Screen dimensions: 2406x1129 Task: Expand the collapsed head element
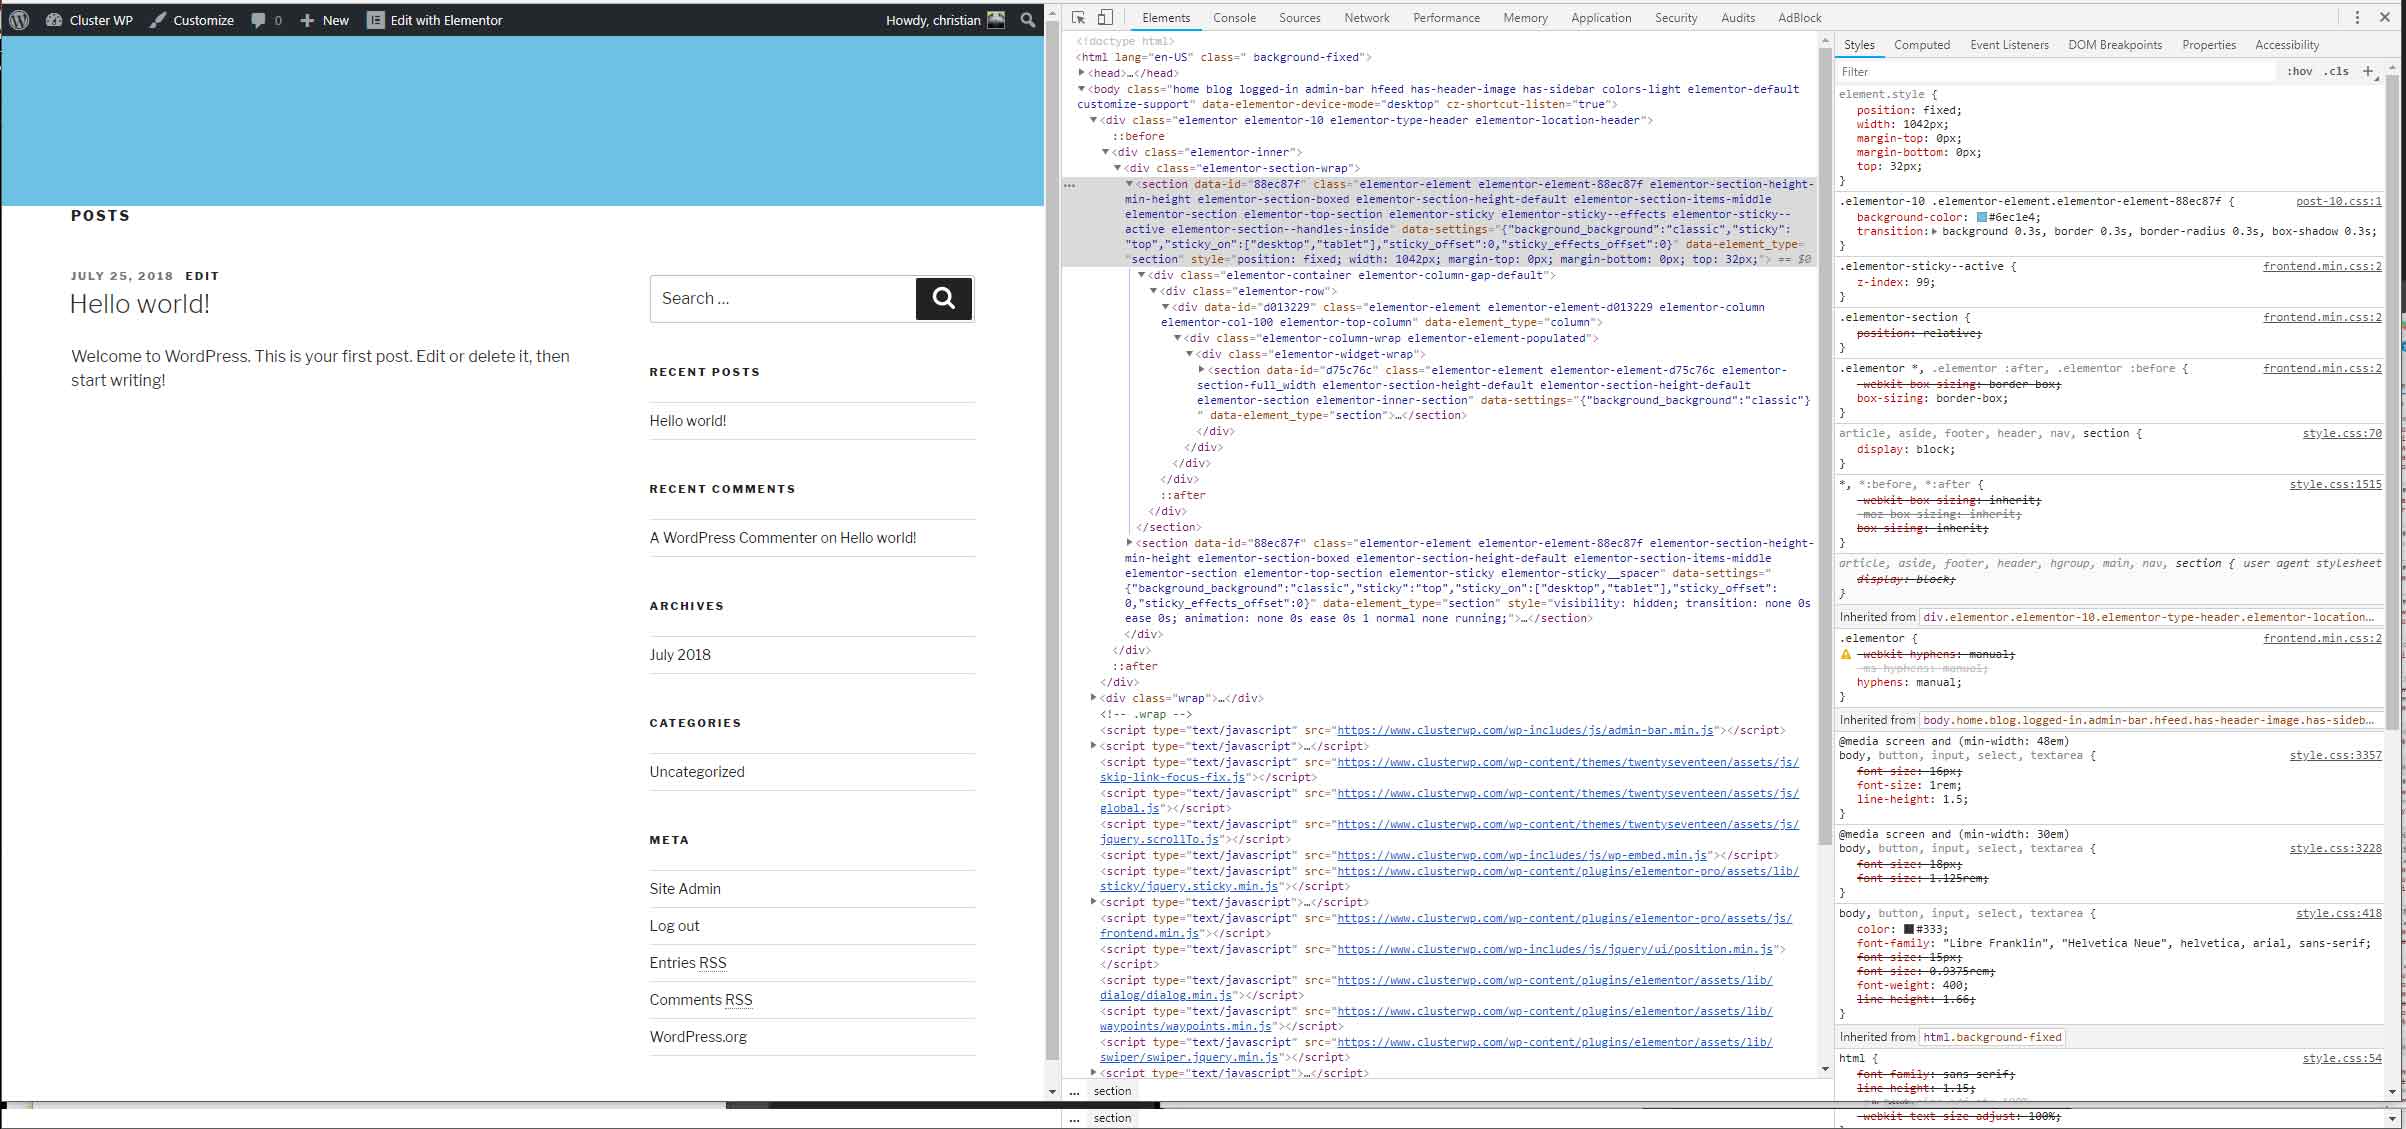[x=1082, y=73]
